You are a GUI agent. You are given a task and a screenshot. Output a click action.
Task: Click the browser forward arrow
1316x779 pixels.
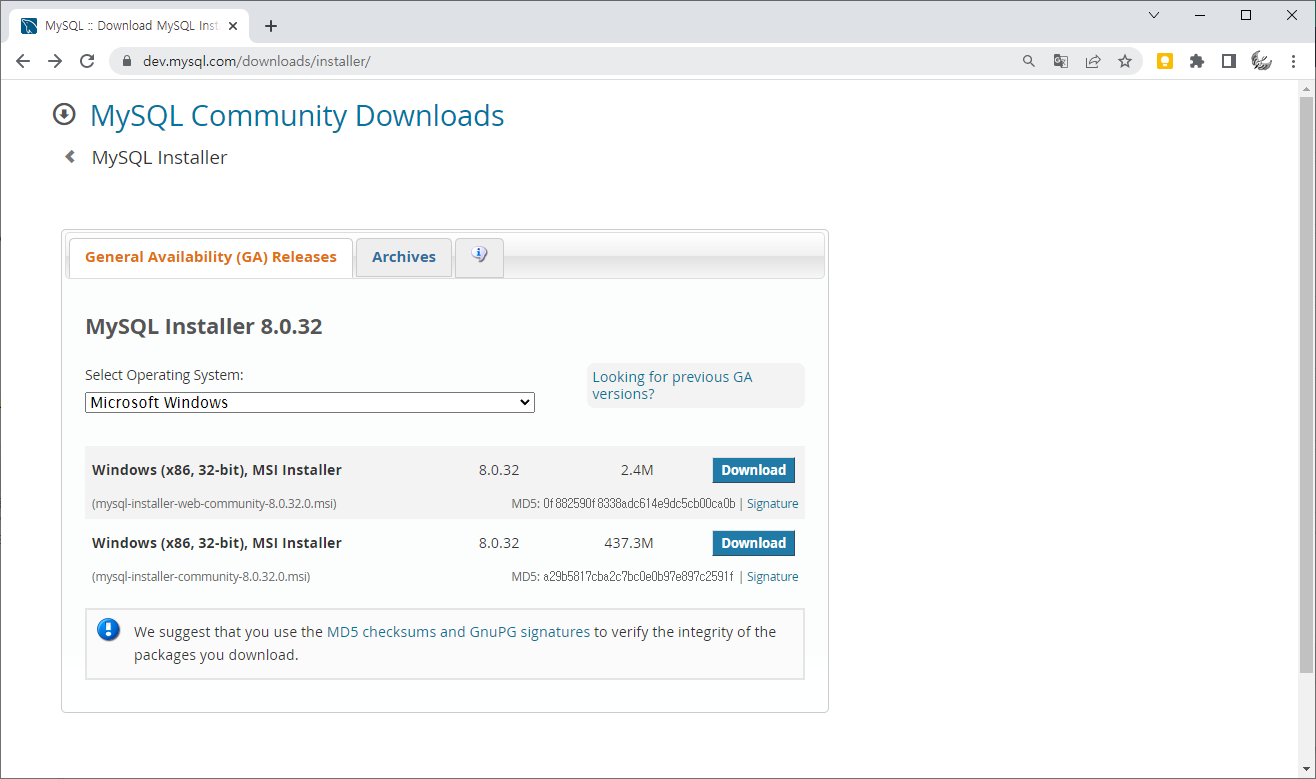(x=55, y=61)
